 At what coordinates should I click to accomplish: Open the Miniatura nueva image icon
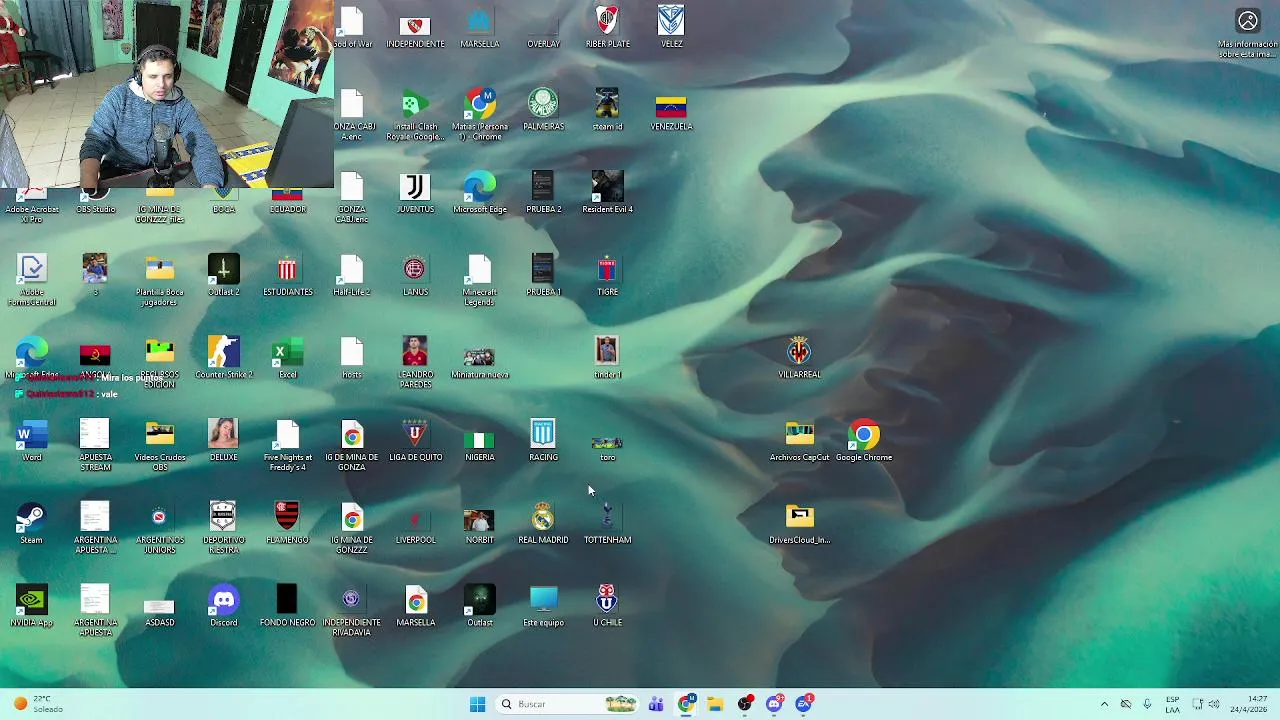tap(479, 359)
